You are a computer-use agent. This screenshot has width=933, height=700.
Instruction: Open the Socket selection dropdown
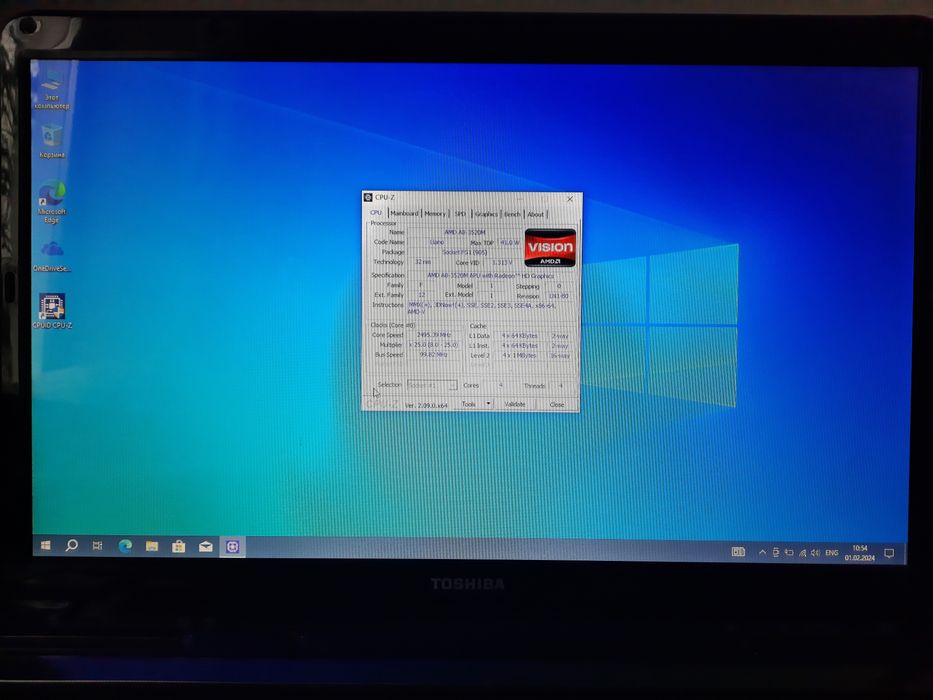coord(433,385)
